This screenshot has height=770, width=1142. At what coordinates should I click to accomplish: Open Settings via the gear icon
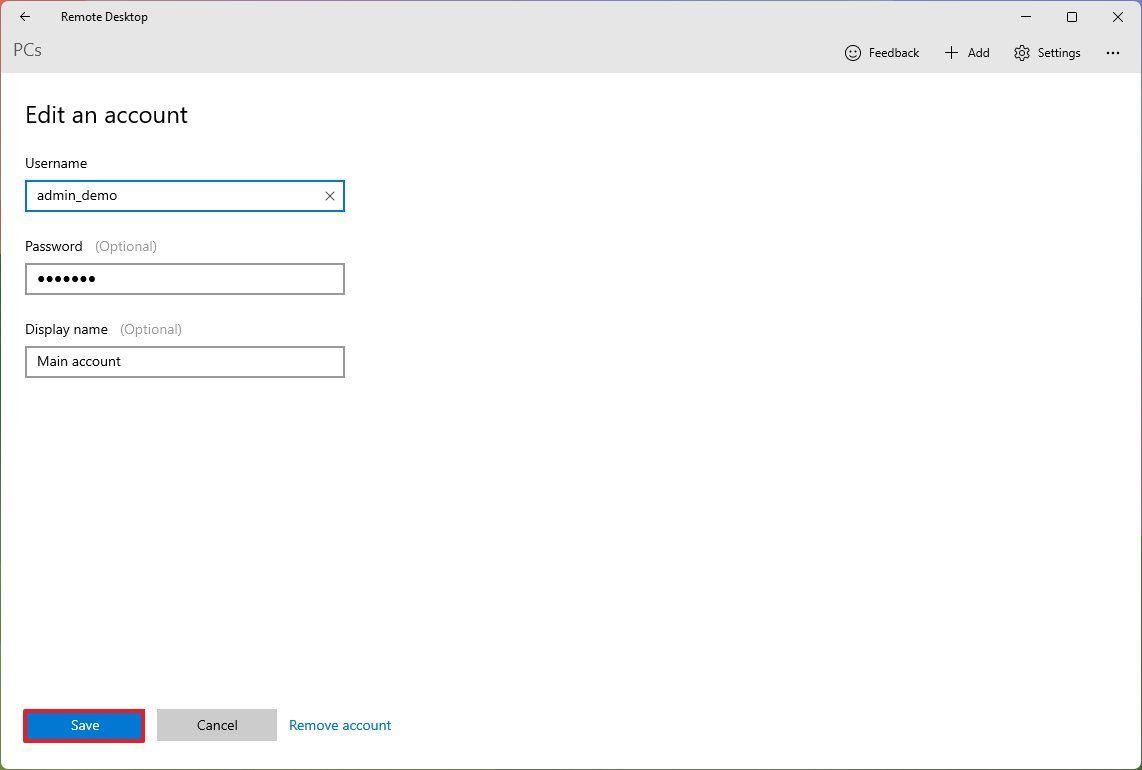click(x=1021, y=52)
